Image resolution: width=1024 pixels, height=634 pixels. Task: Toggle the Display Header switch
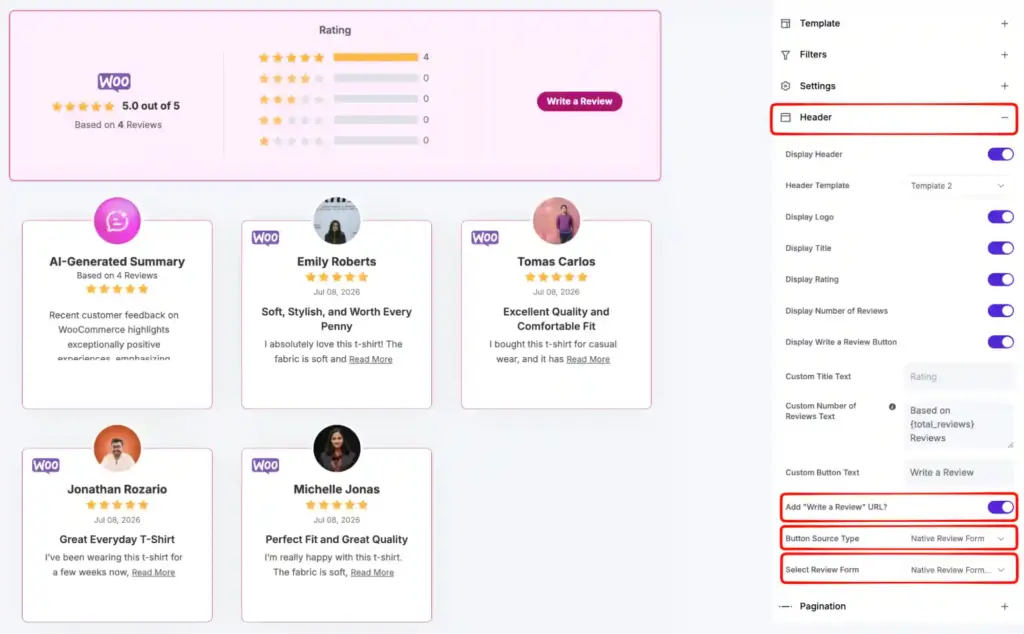1000,154
